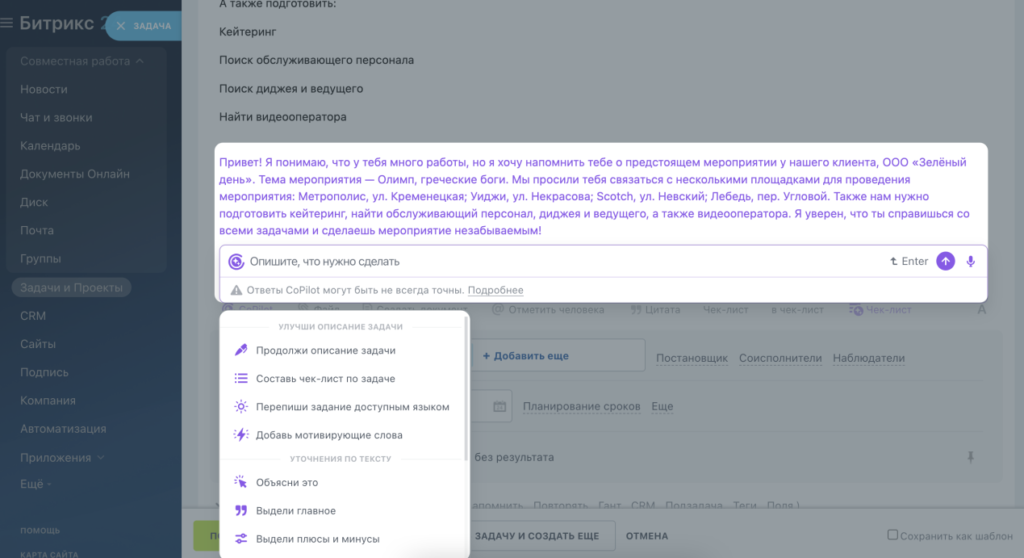1024x558 pixels.
Task: Activate the microphone voice input icon
Action: click(x=970, y=261)
